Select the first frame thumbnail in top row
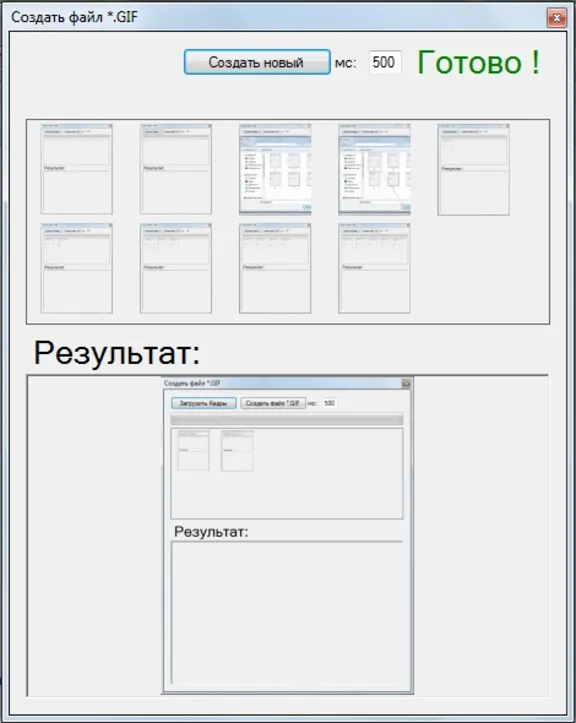The image size is (576, 723). pyautogui.click(x=77, y=169)
